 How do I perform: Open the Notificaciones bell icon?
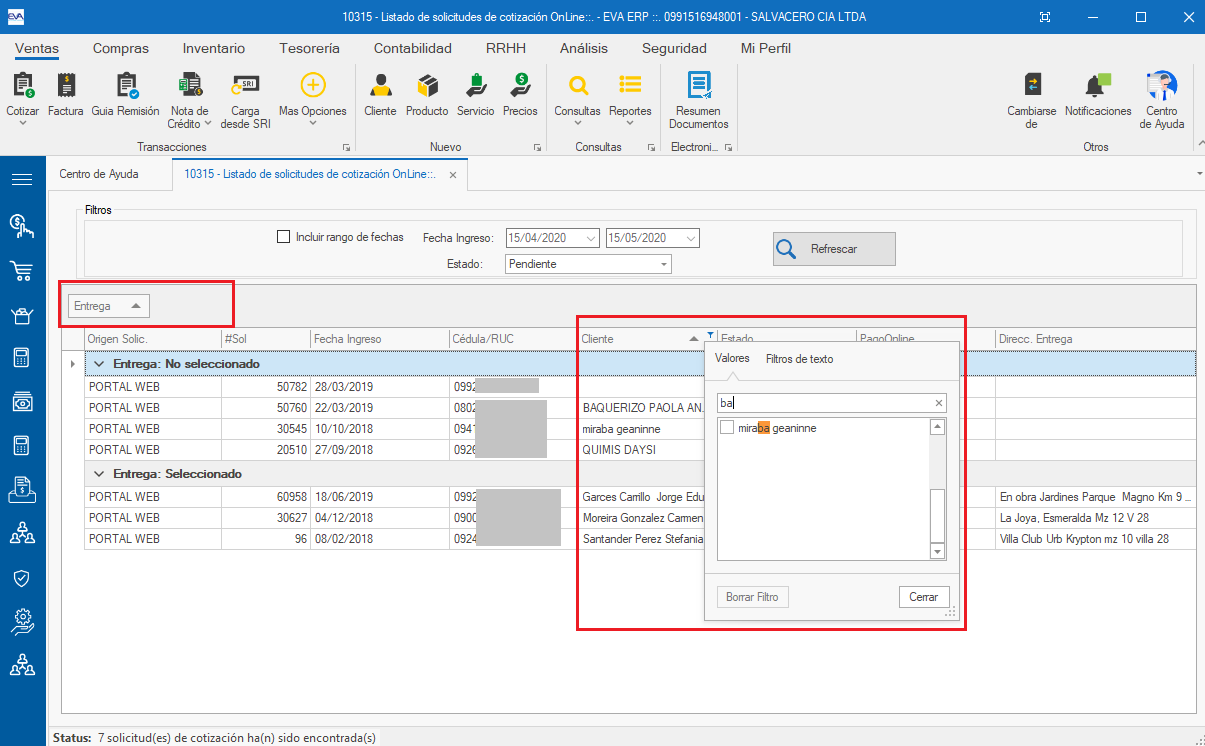(1097, 95)
